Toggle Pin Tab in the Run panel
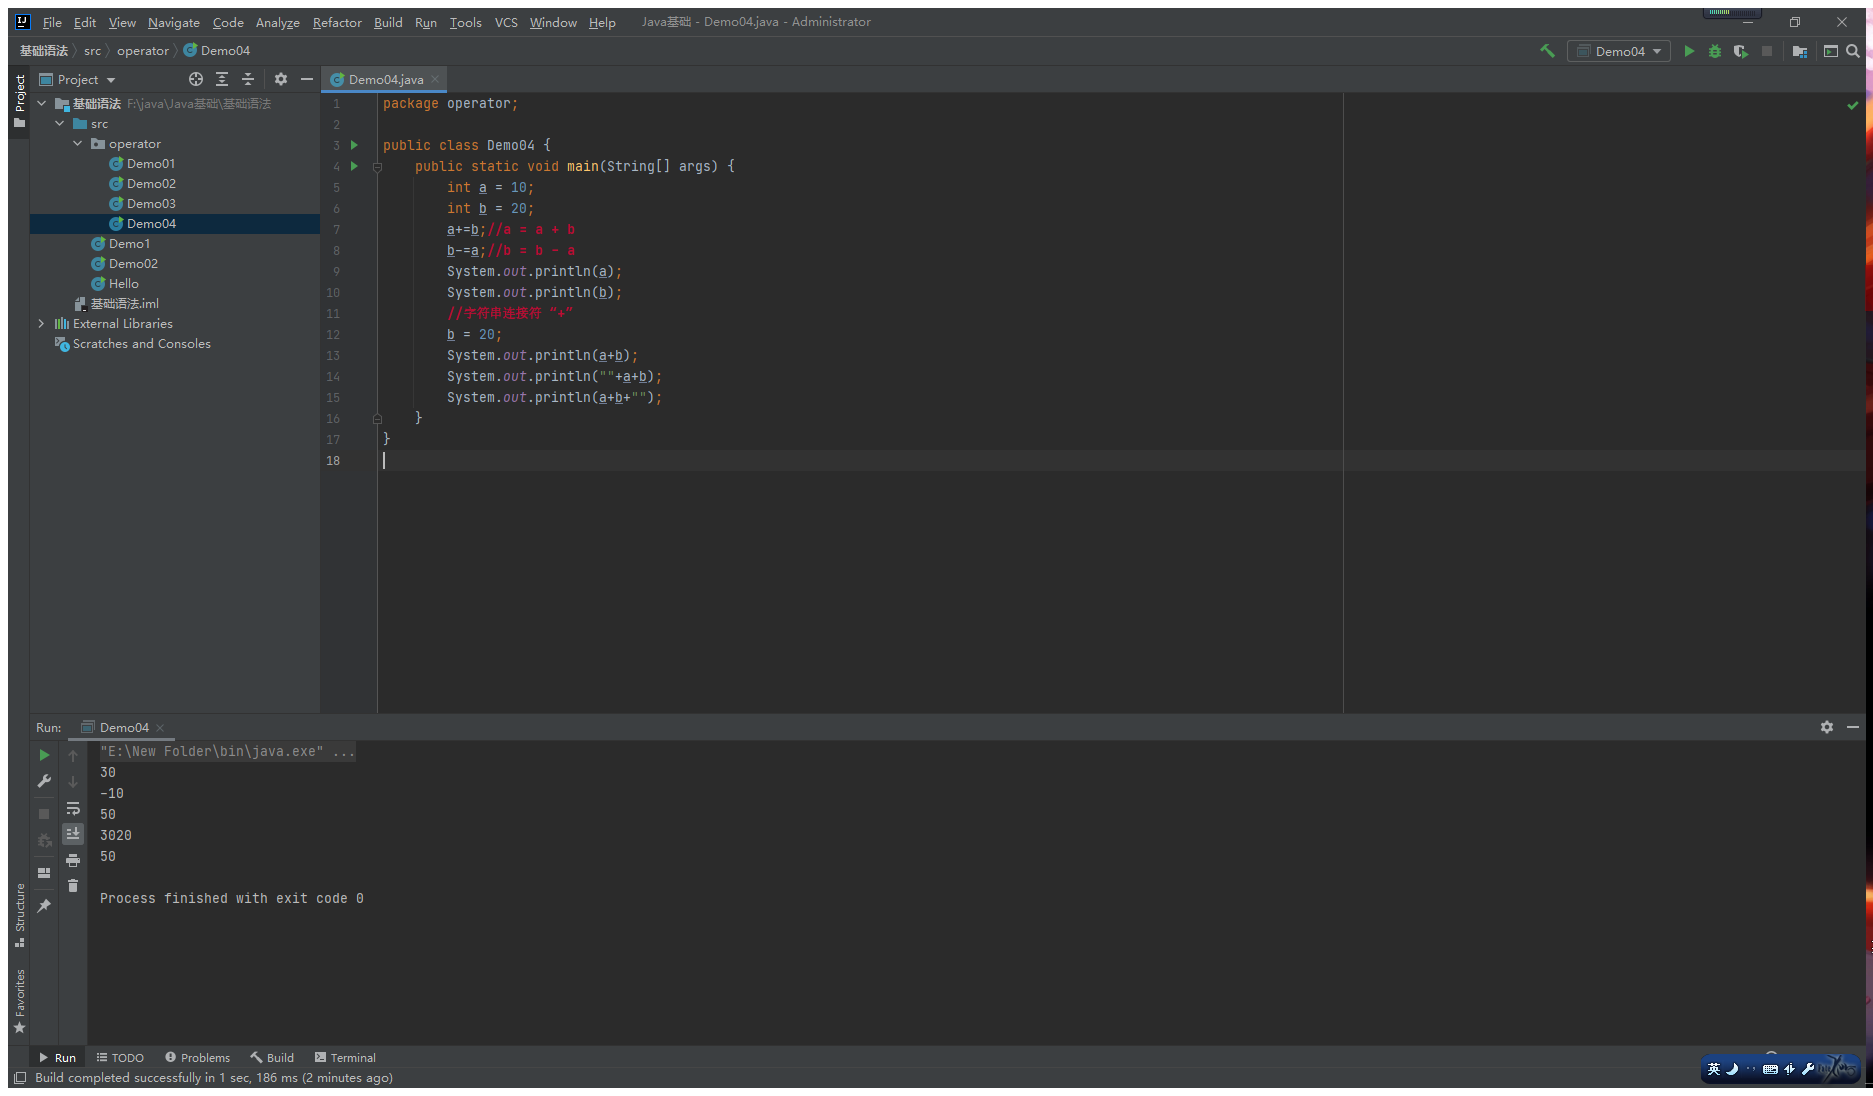This screenshot has width=1873, height=1096. pyautogui.click(x=44, y=906)
